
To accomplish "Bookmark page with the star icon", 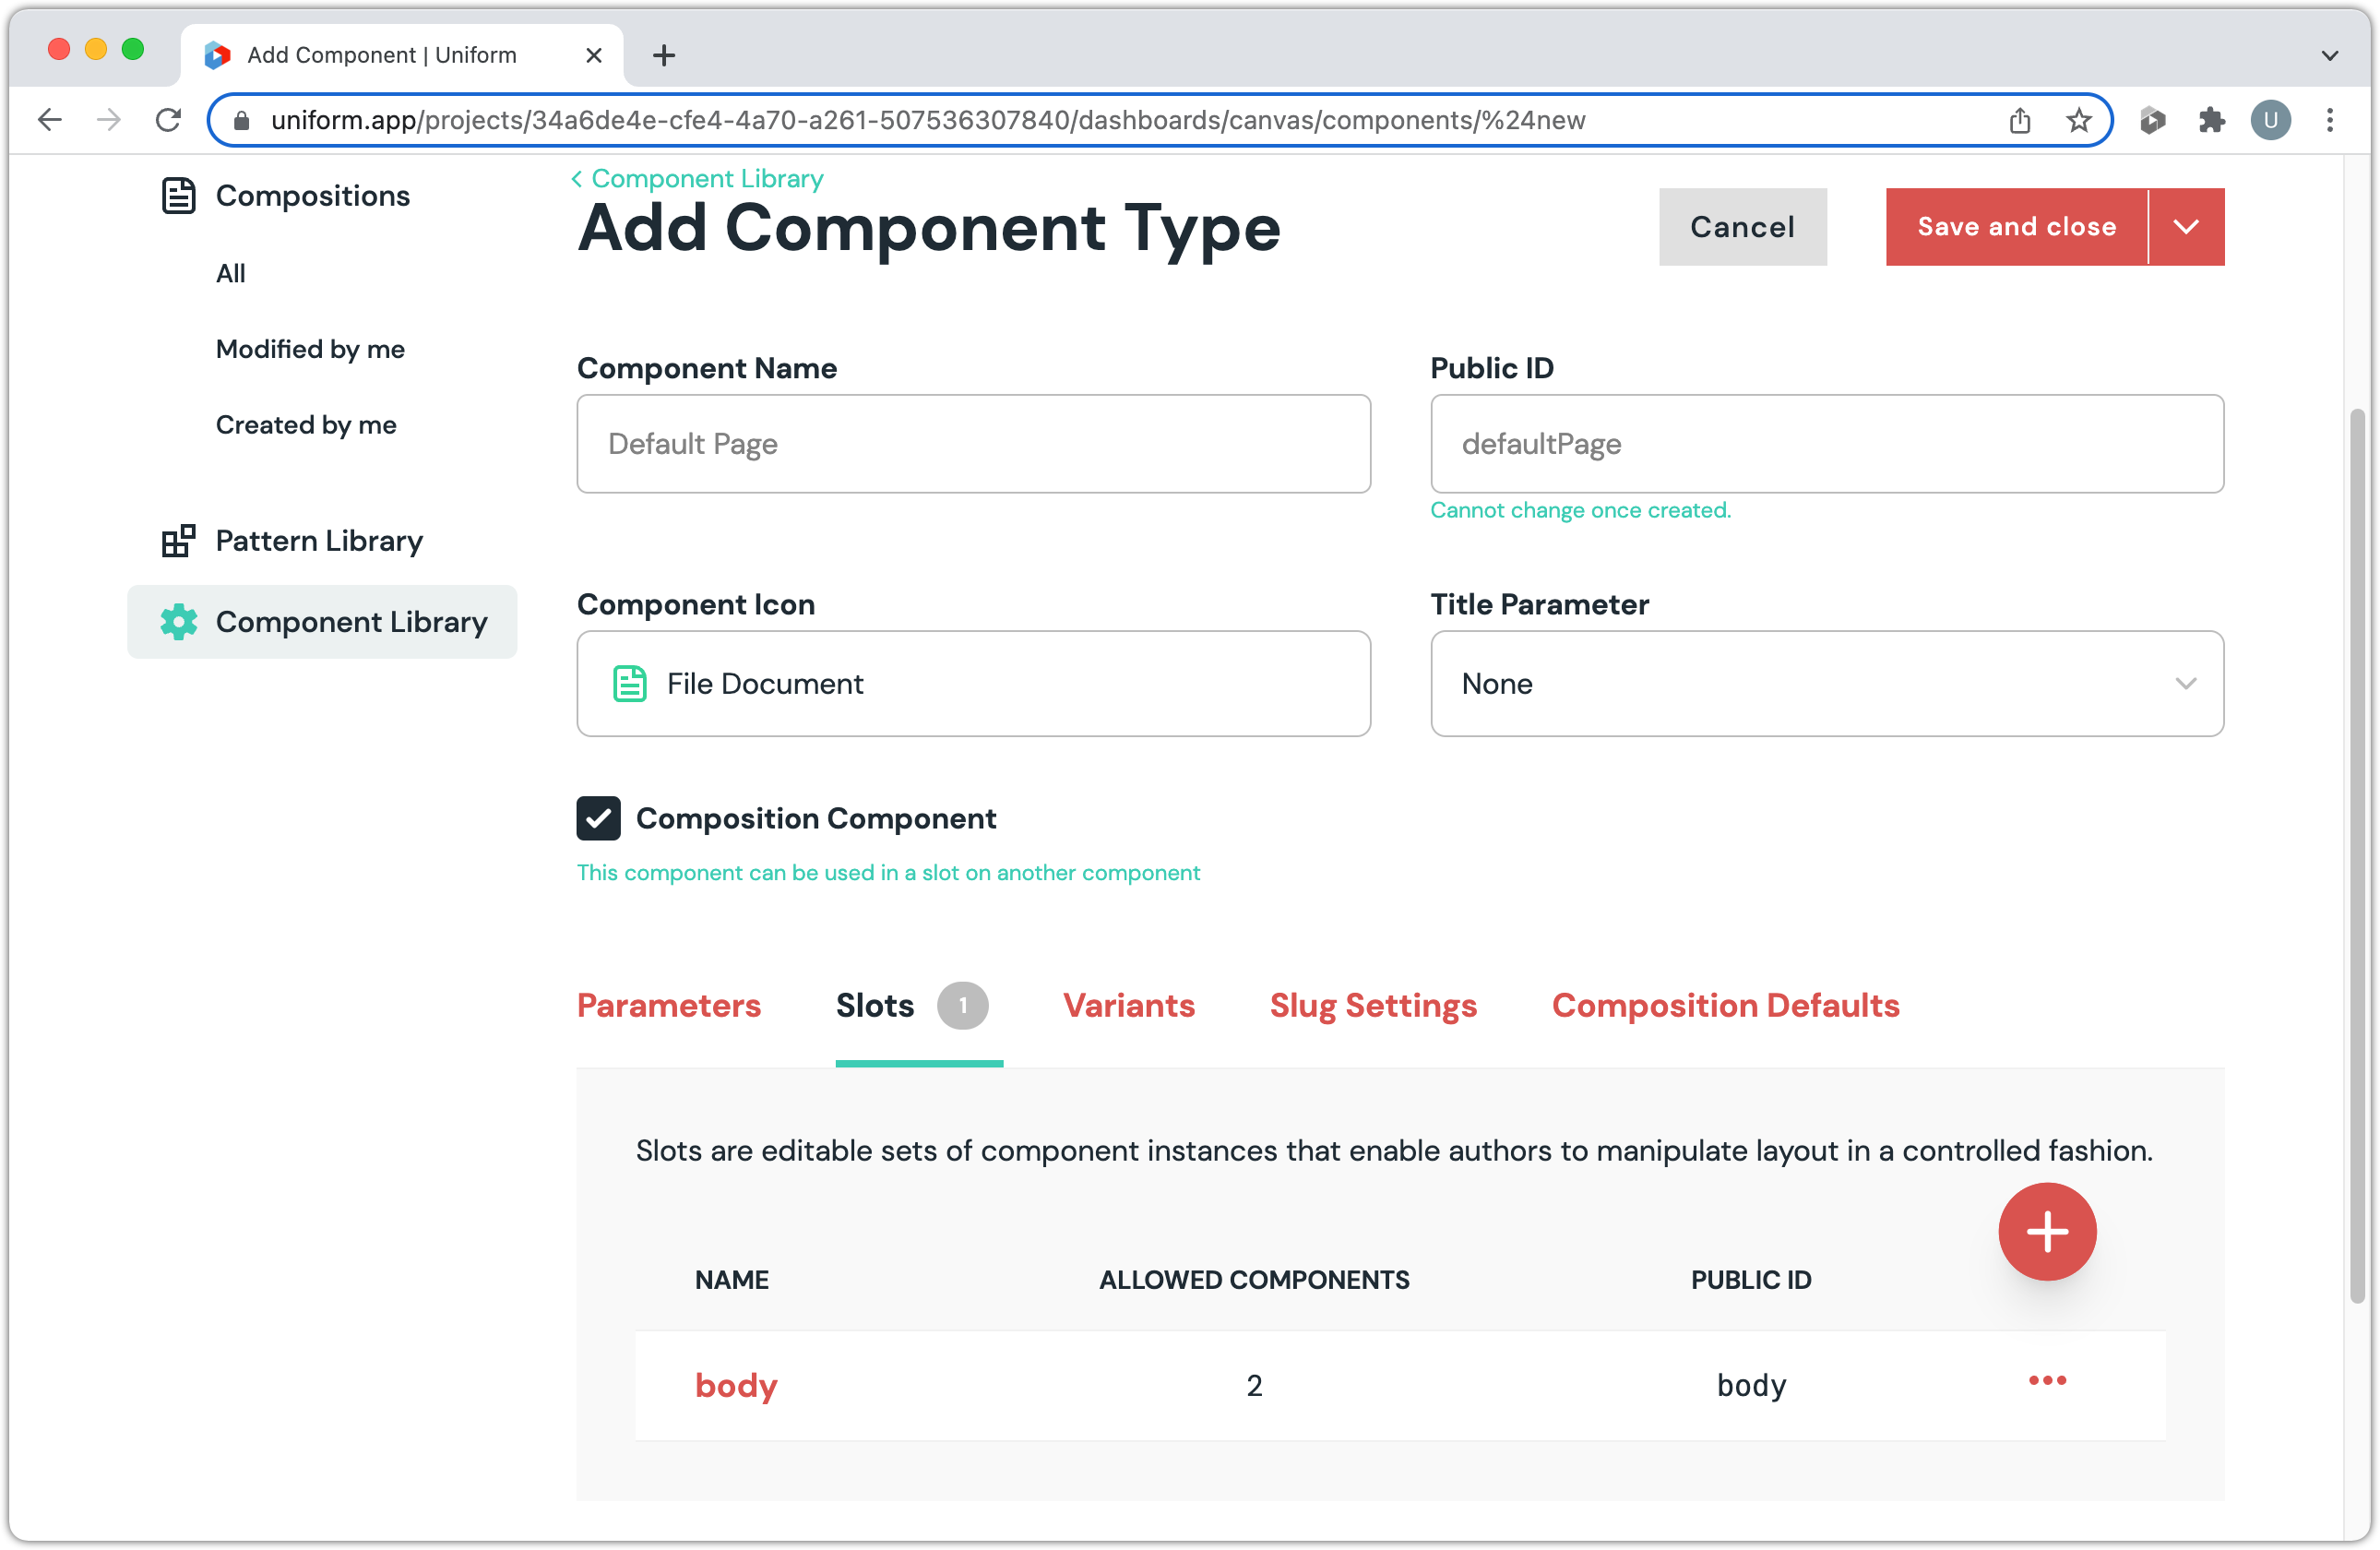I will click(2078, 120).
